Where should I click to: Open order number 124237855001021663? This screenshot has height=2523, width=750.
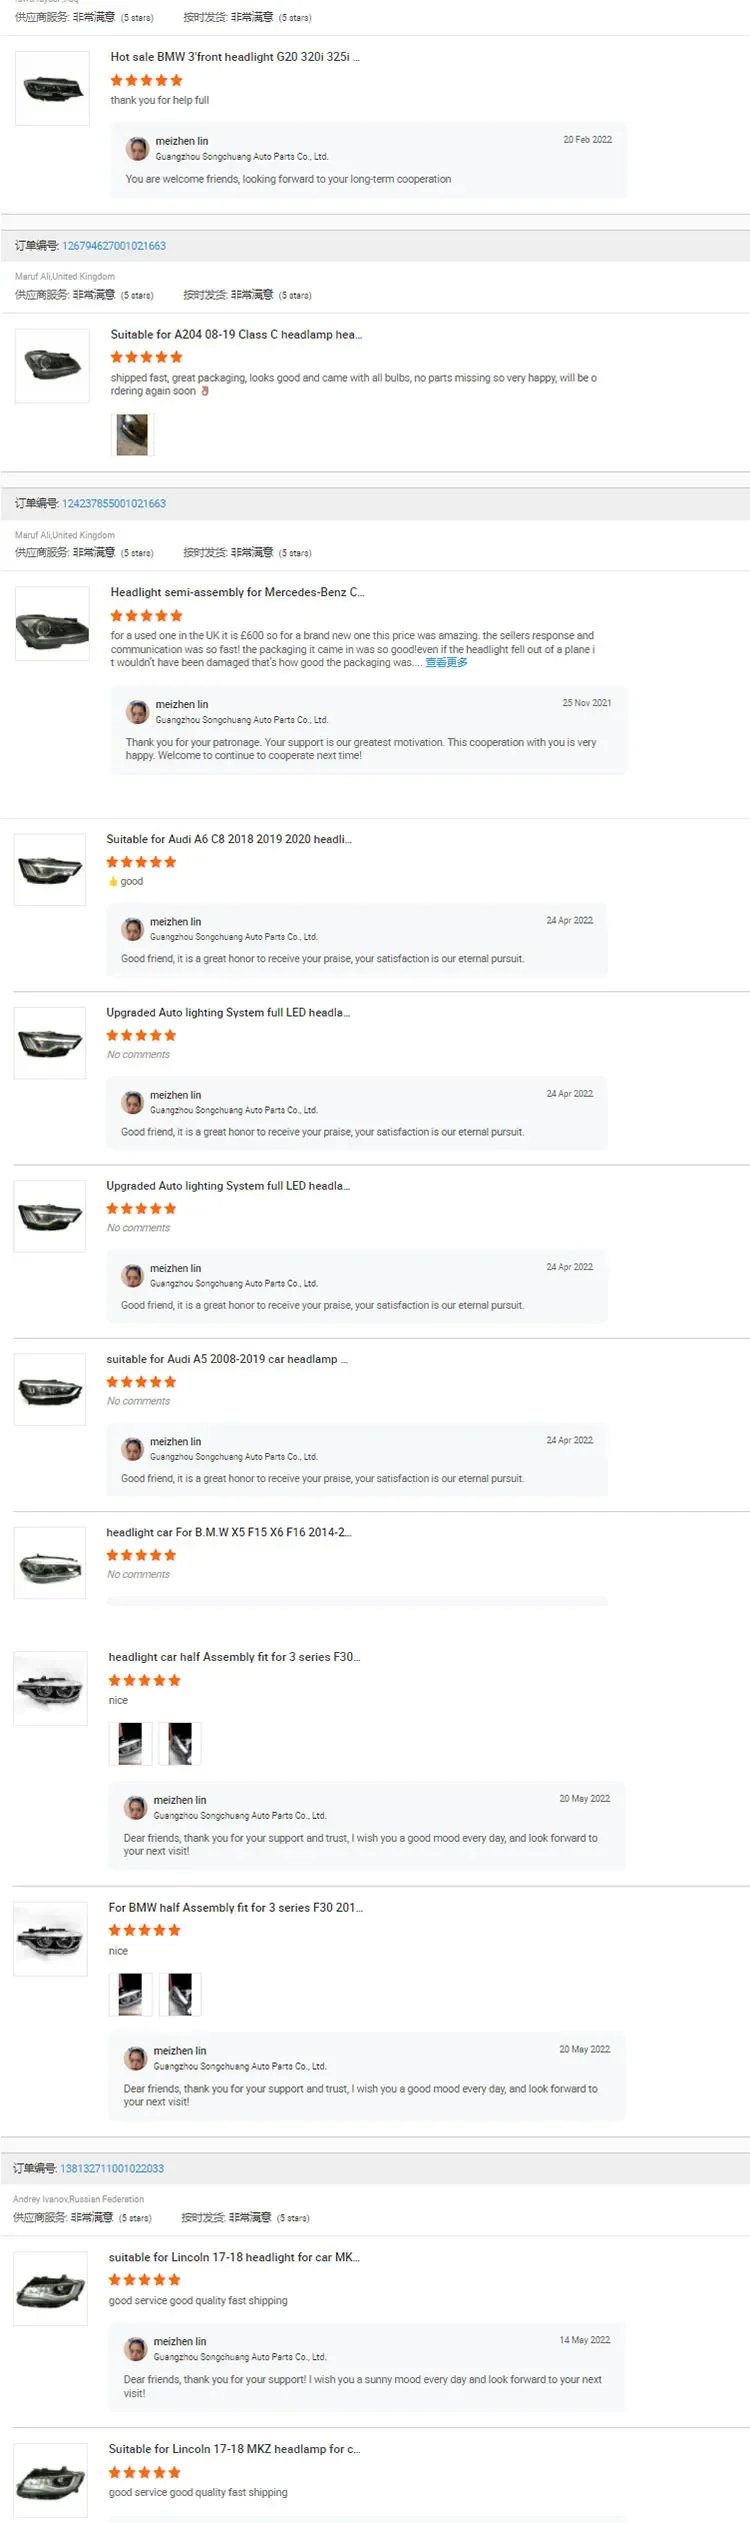114,504
